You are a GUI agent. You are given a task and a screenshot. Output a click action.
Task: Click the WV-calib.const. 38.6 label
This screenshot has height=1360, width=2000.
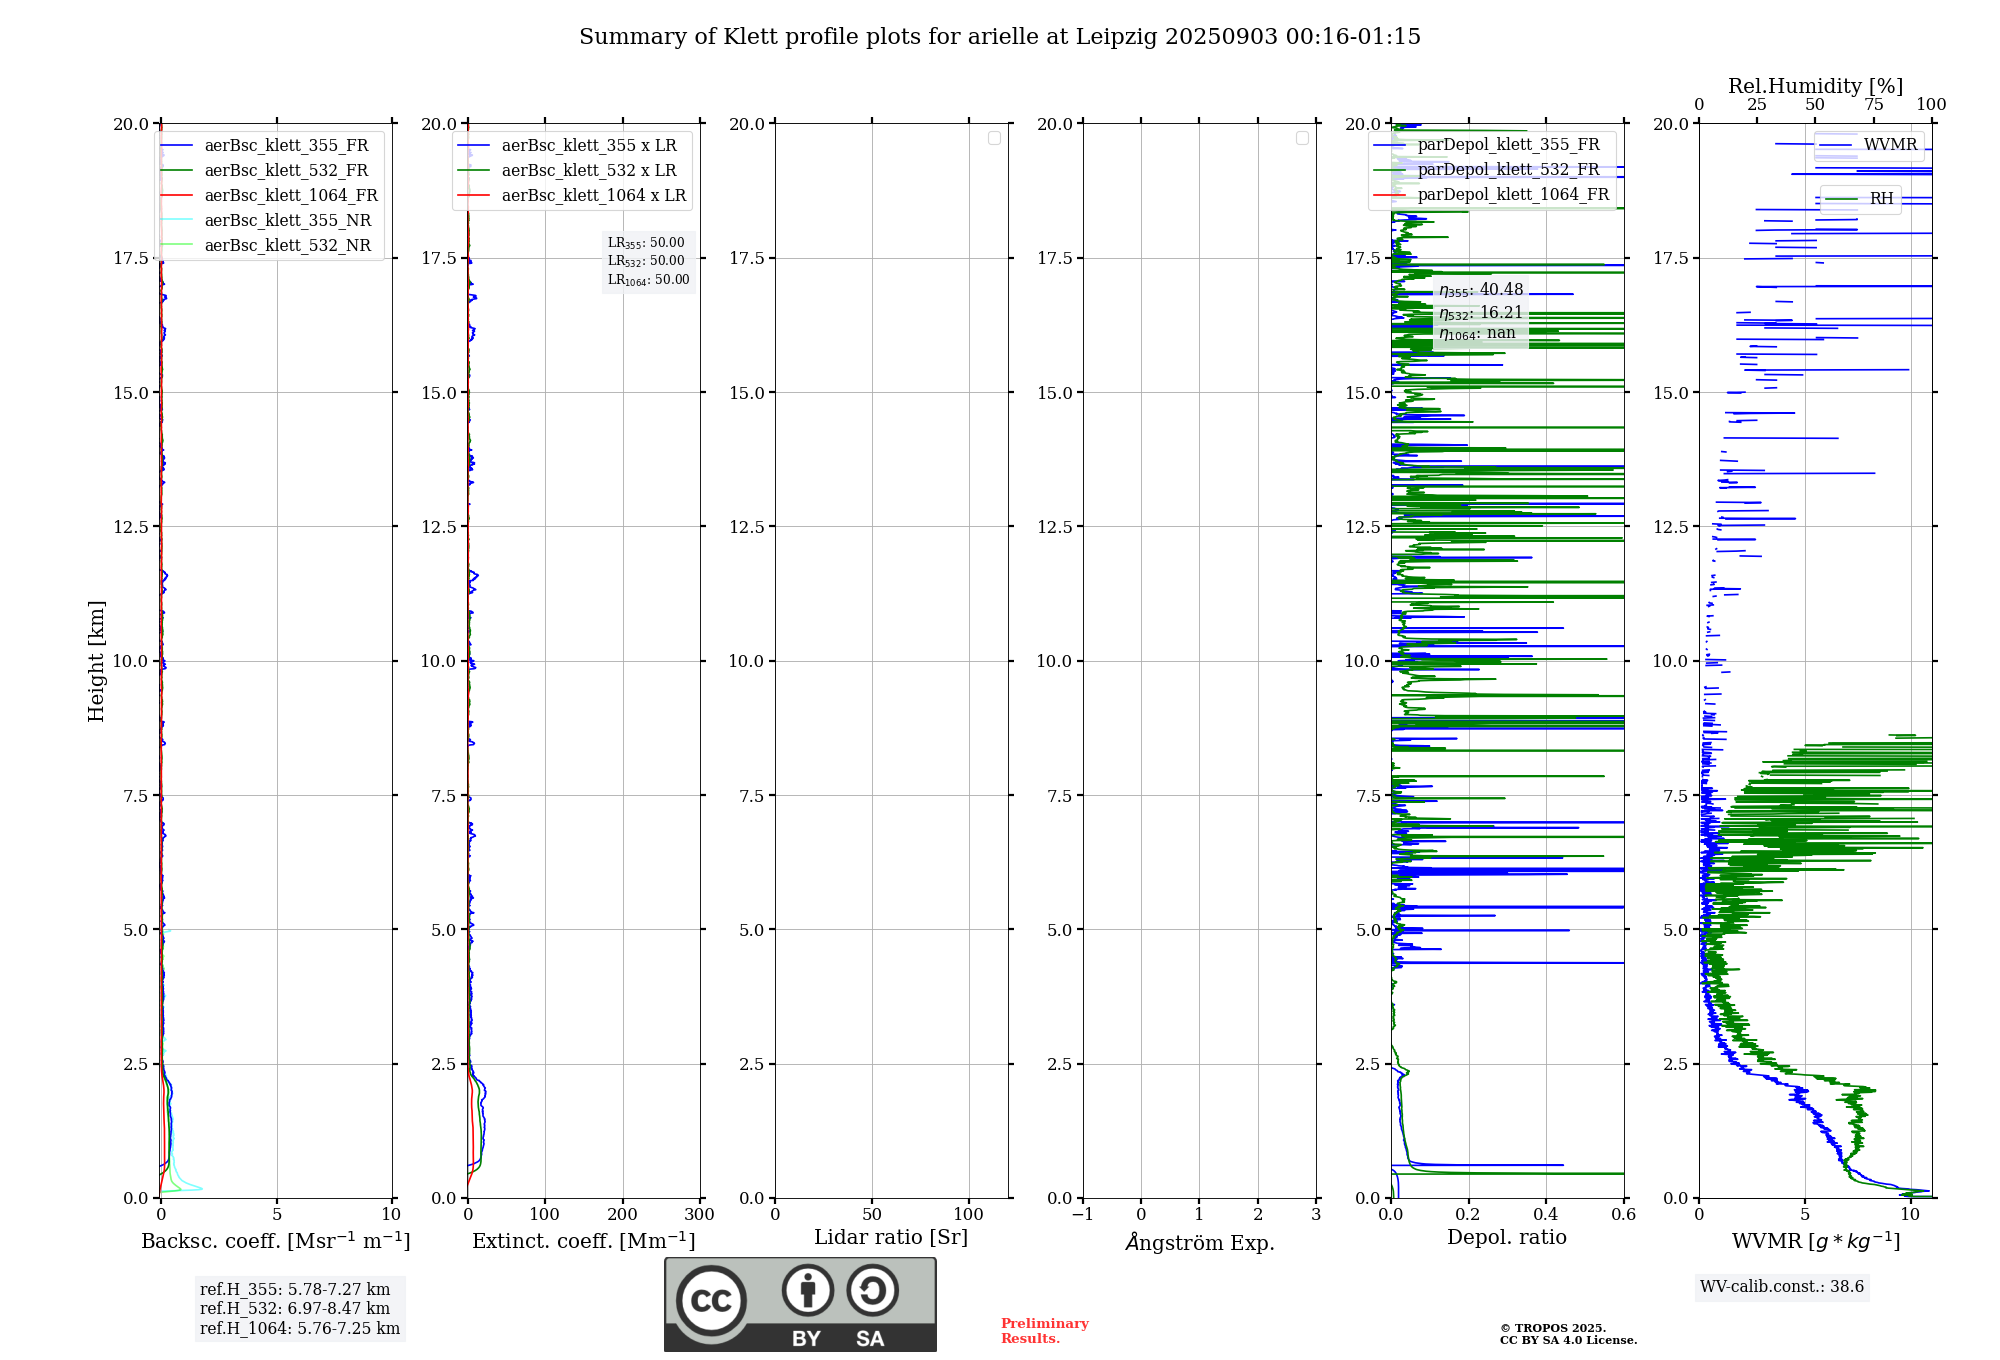pos(1781,1286)
